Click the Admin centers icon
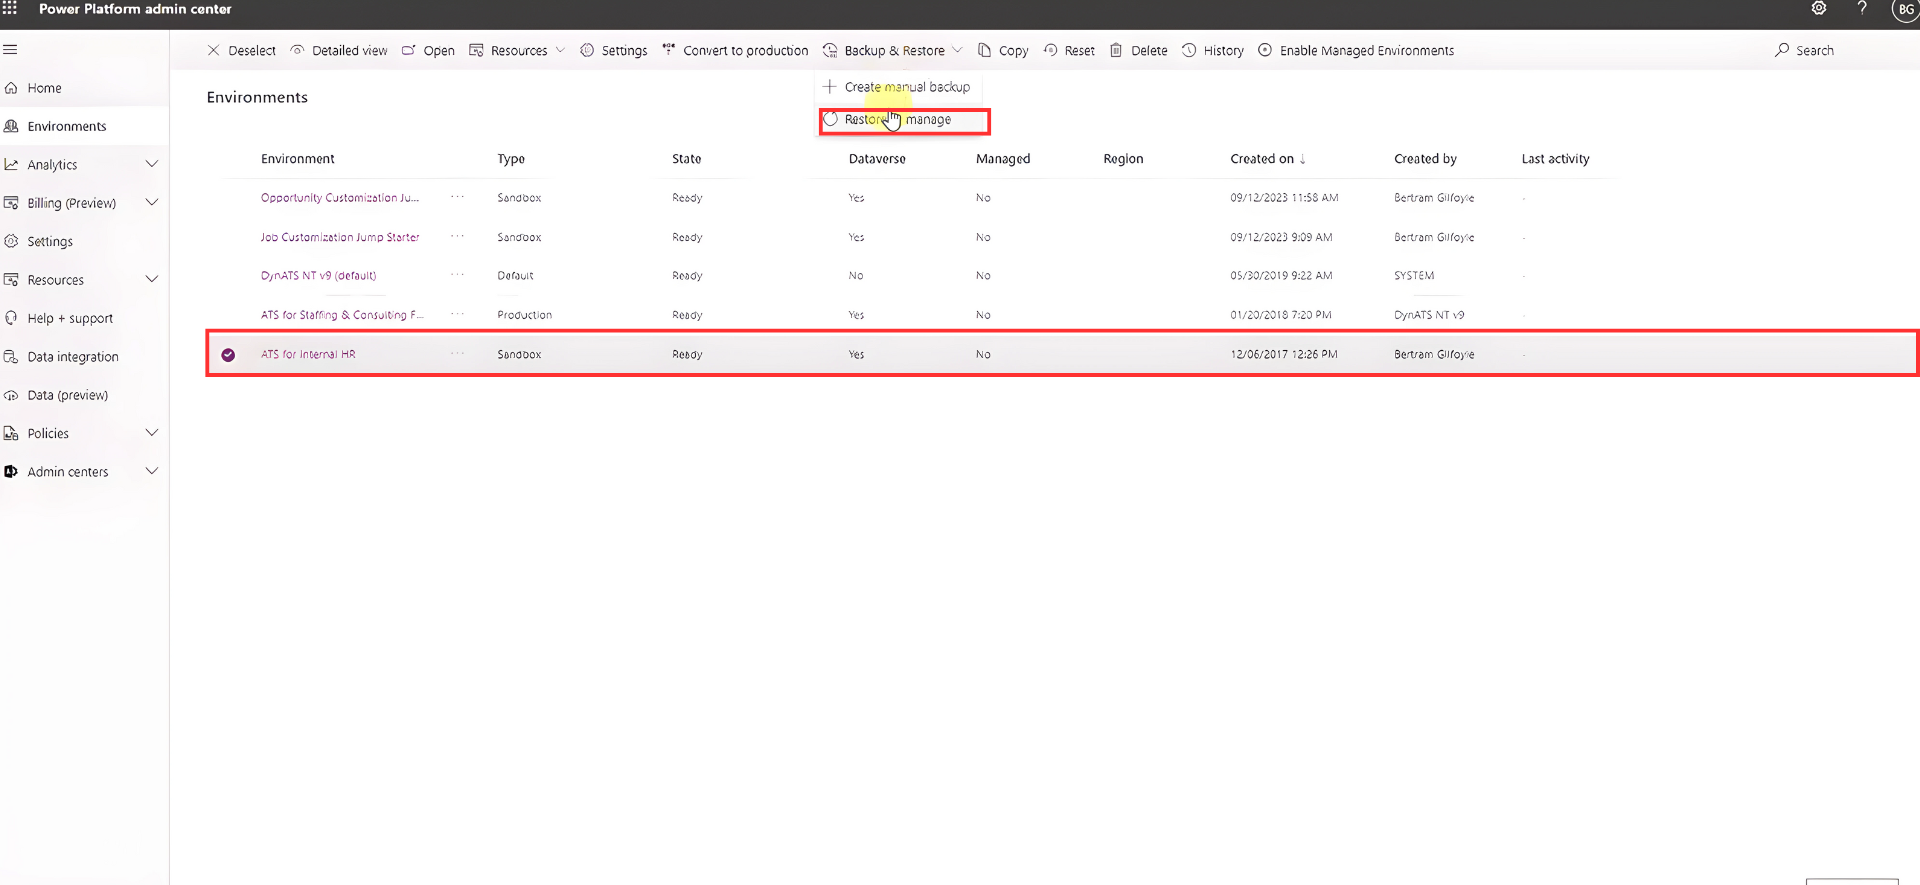This screenshot has height=885, width=1920. (x=11, y=471)
